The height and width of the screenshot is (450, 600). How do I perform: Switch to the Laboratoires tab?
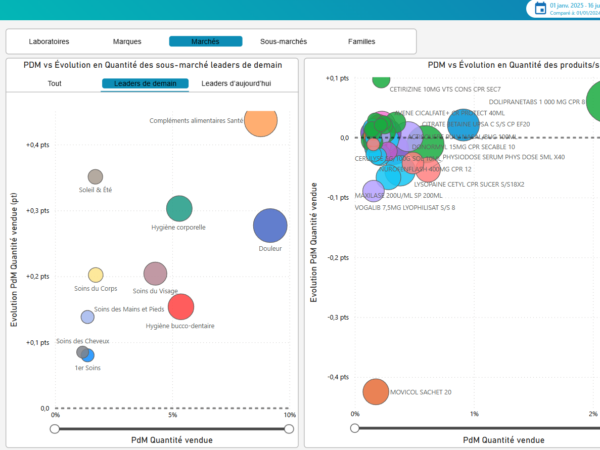point(49,41)
